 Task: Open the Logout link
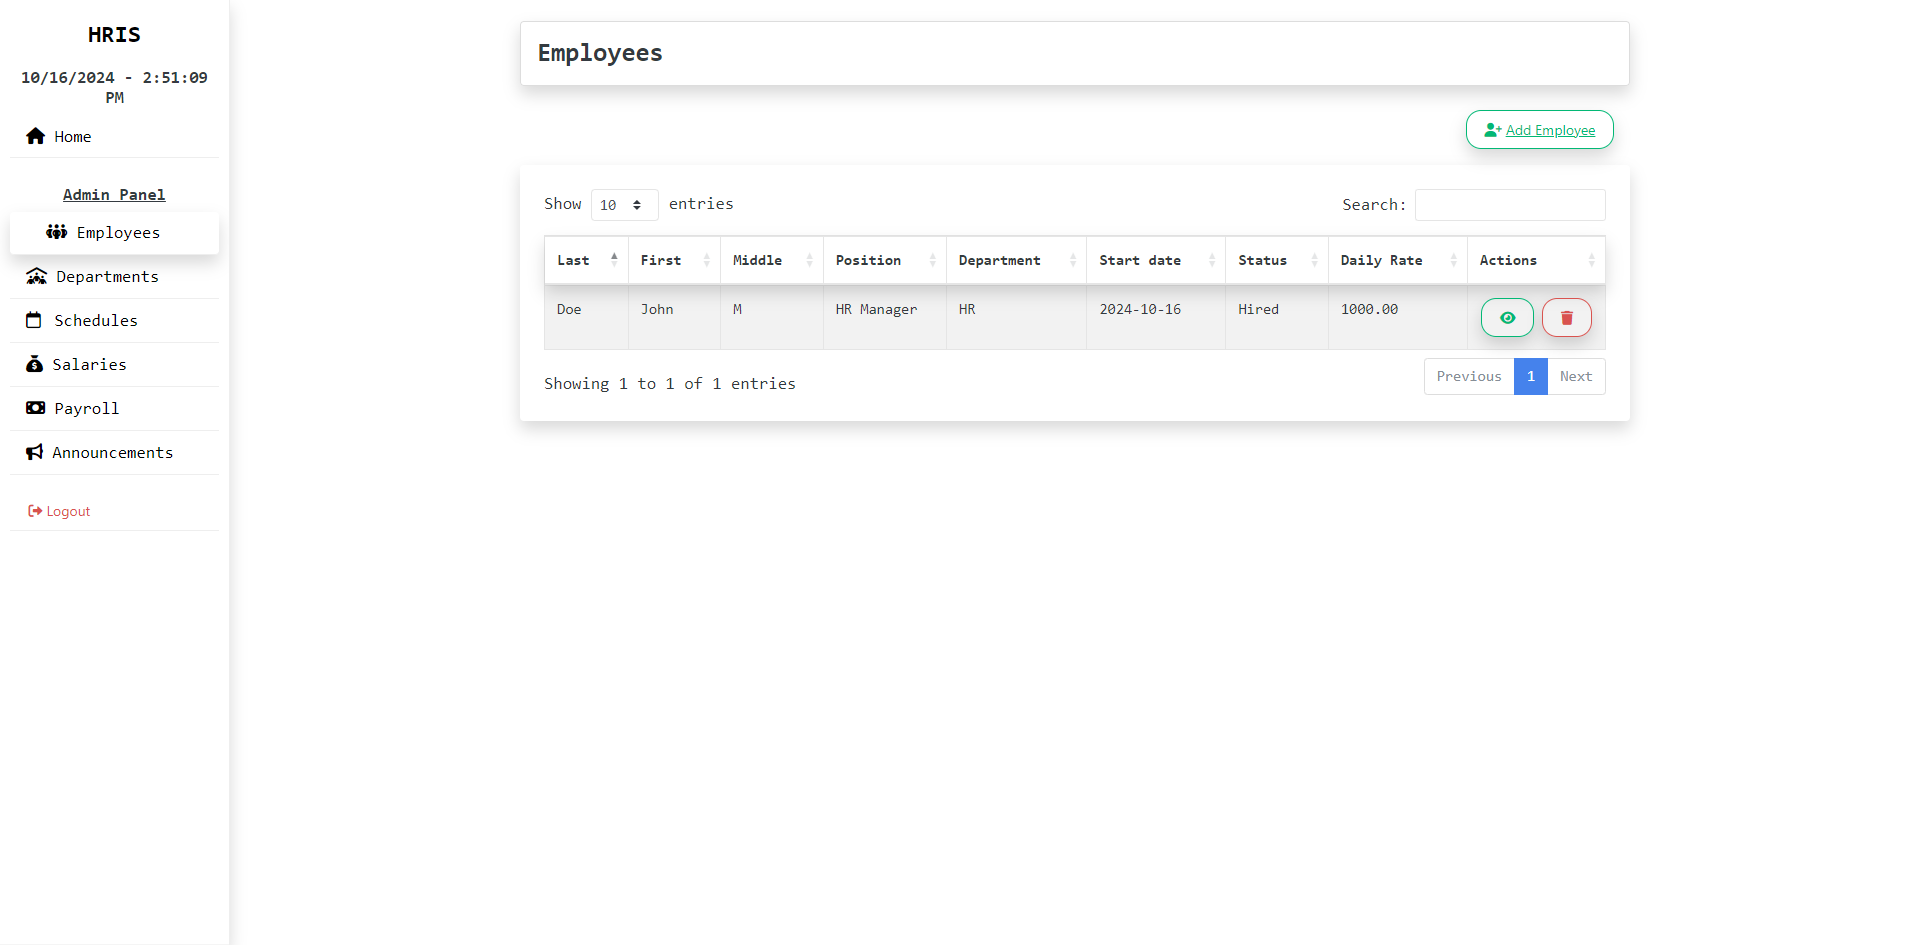point(67,510)
